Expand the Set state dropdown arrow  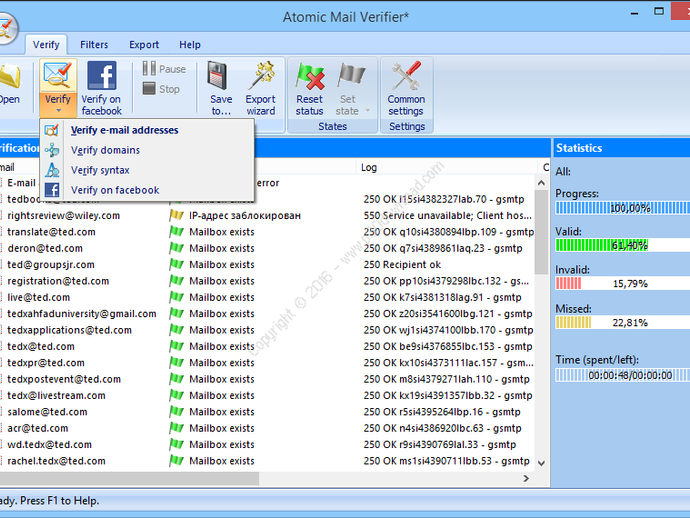pyautogui.click(x=368, y=111)
